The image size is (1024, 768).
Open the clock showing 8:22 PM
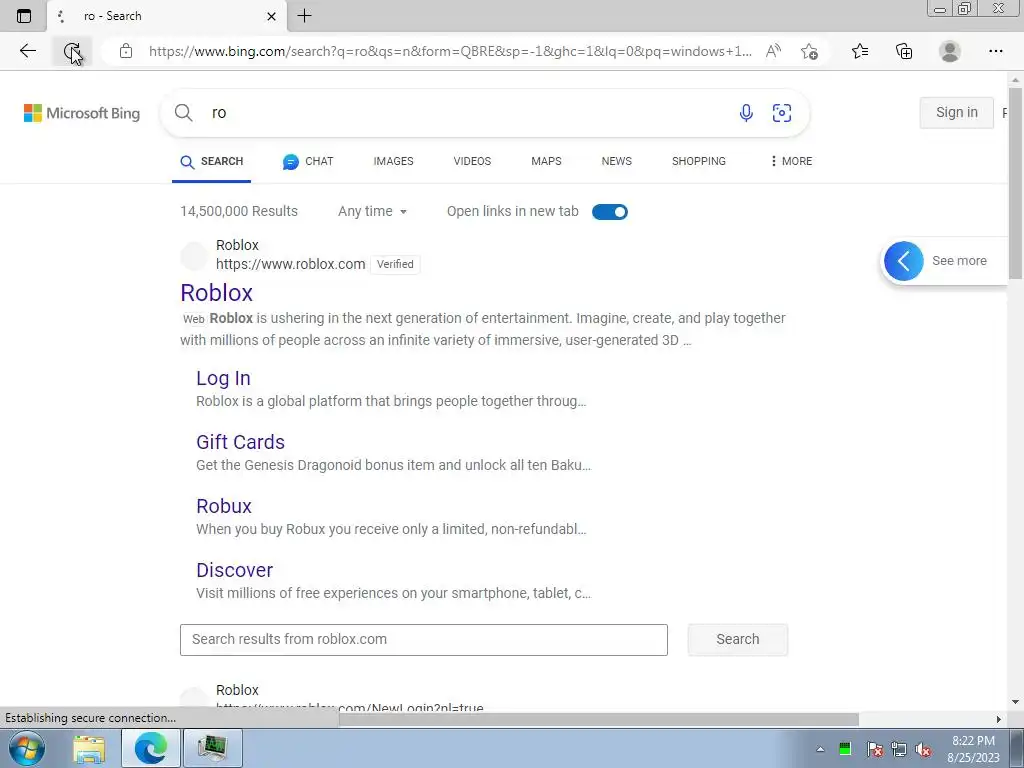(x=973, y=749)
